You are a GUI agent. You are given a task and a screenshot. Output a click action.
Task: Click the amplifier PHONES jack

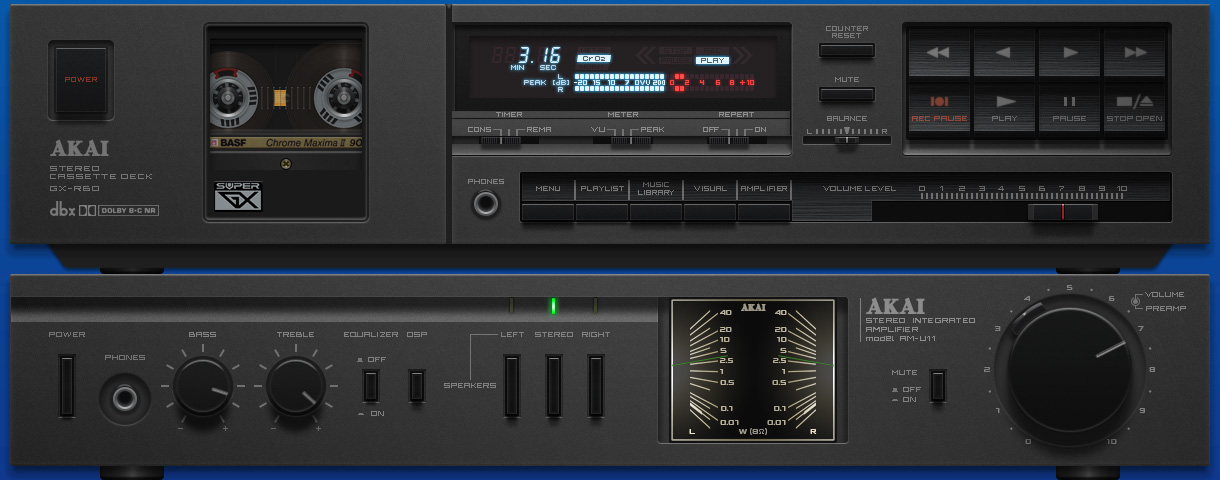coord(125,398)
